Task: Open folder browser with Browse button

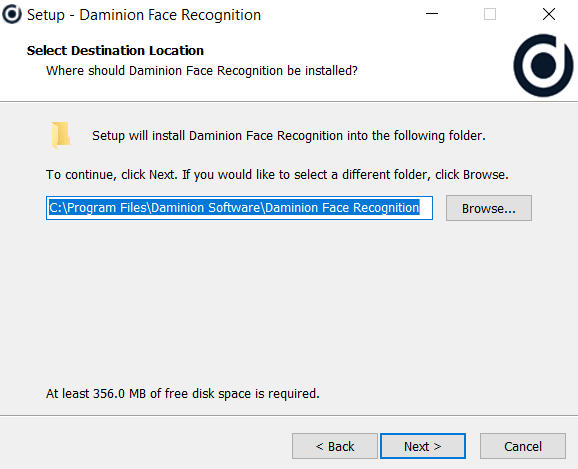Action: (489, 208)
